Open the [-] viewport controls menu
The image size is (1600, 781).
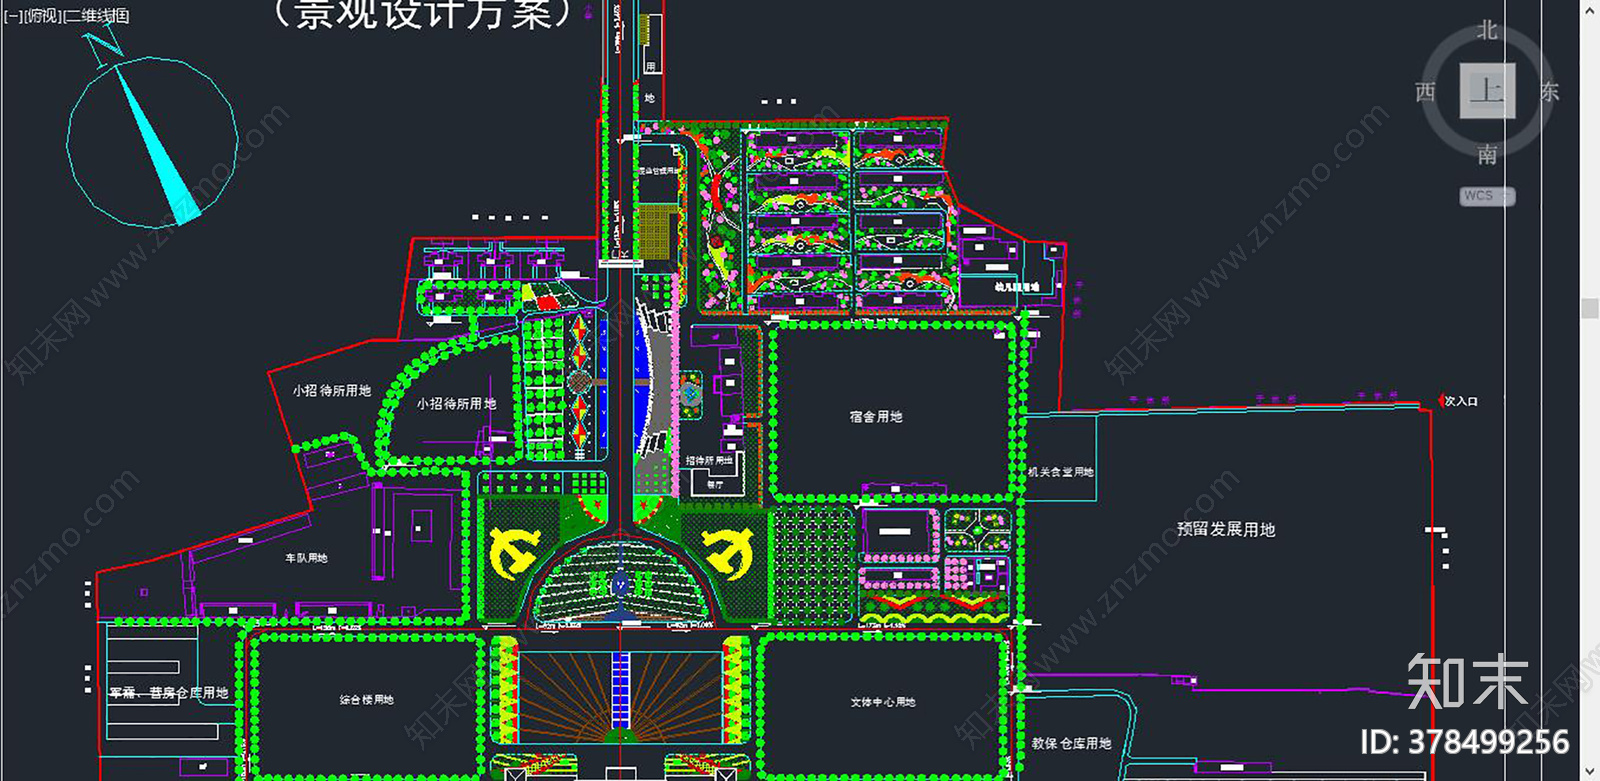[x=12, y=16]
